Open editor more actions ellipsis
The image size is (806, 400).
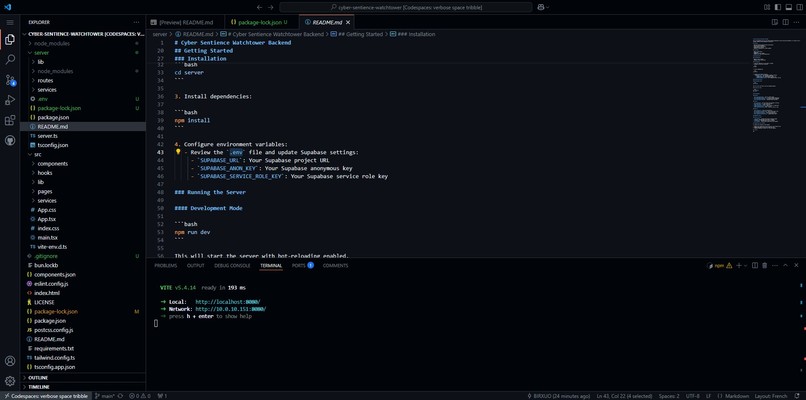796,22
